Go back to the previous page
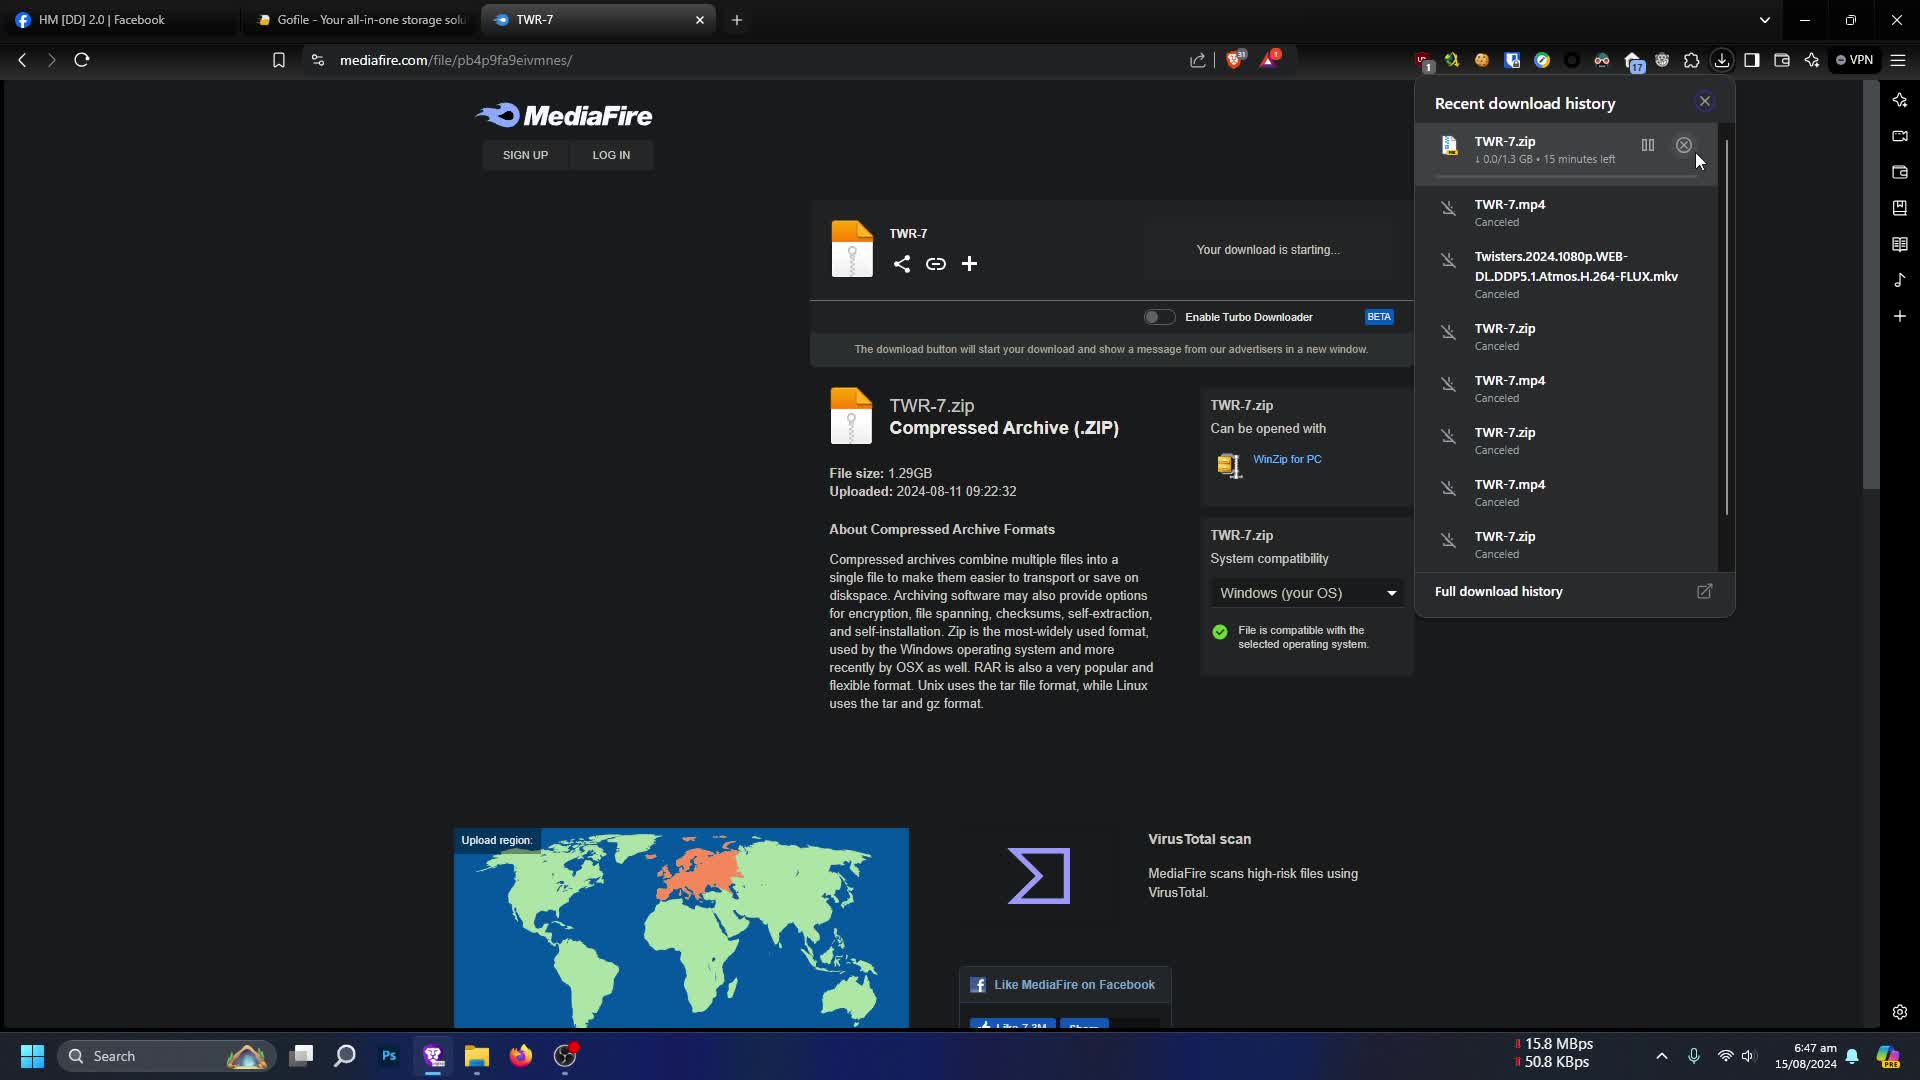Screen dimensions: 1920x1080 pyautogui.click(x=22, y=60)
